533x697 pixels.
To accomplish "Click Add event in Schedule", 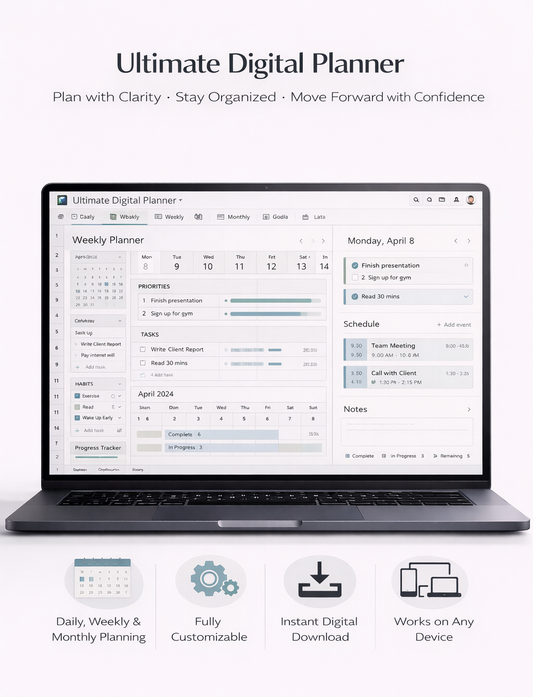I will tap(454, 324).
